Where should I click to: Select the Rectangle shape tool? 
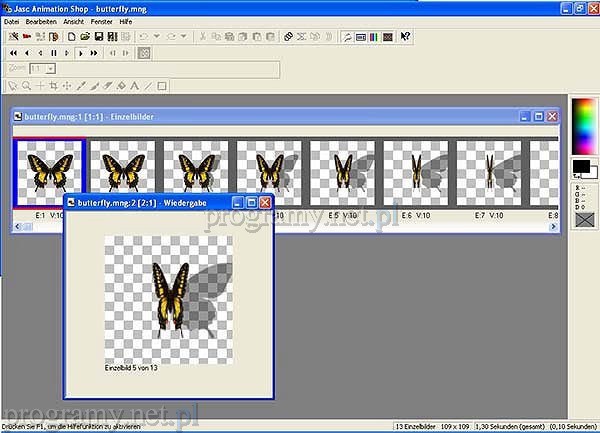point(162,85)
